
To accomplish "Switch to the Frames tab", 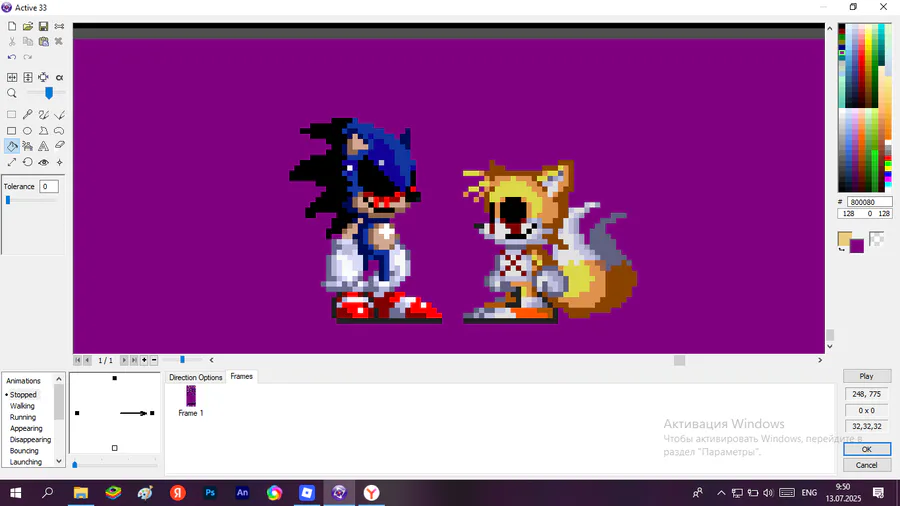I will coord(241,376).
